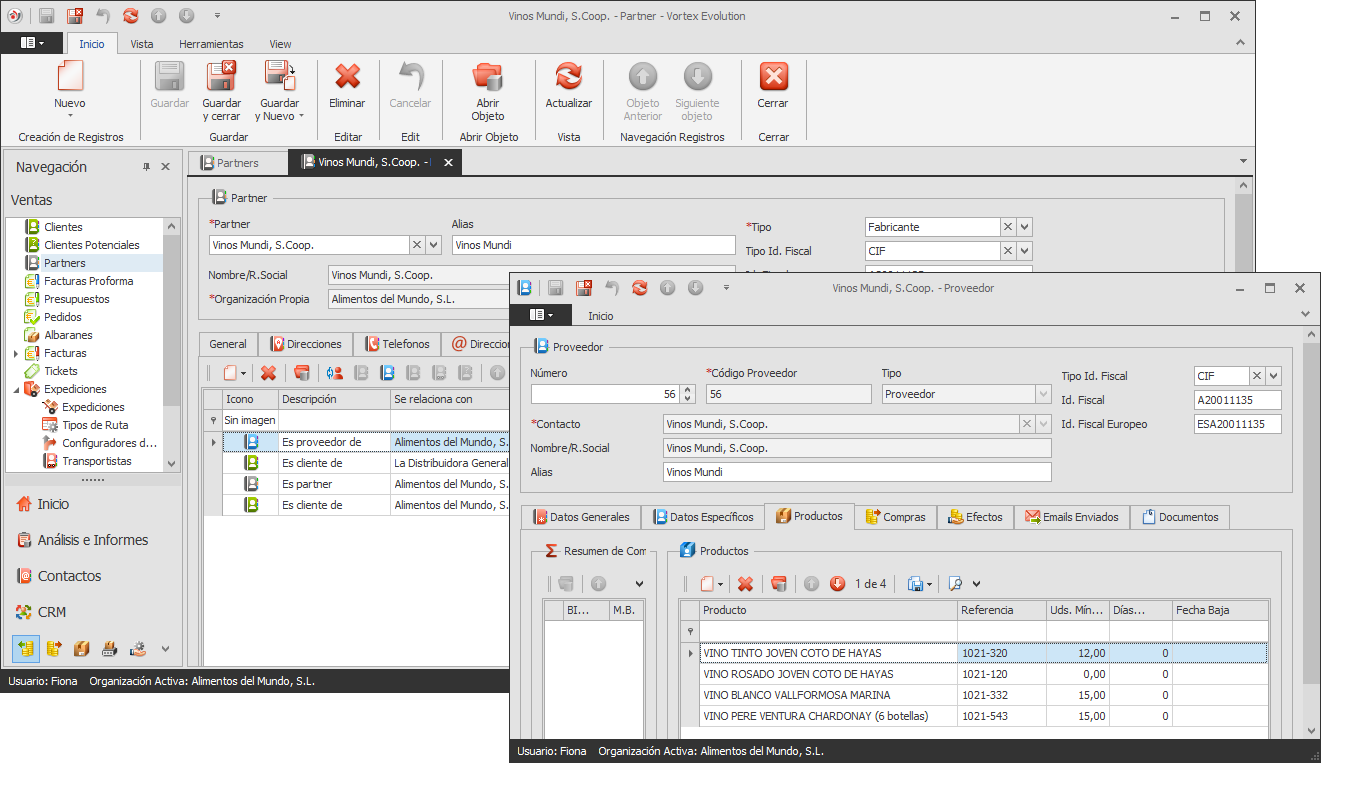This screenshot has width=1356, height=793.
Task: Click the Alias field in Partner form
Action: pos(594,245)
